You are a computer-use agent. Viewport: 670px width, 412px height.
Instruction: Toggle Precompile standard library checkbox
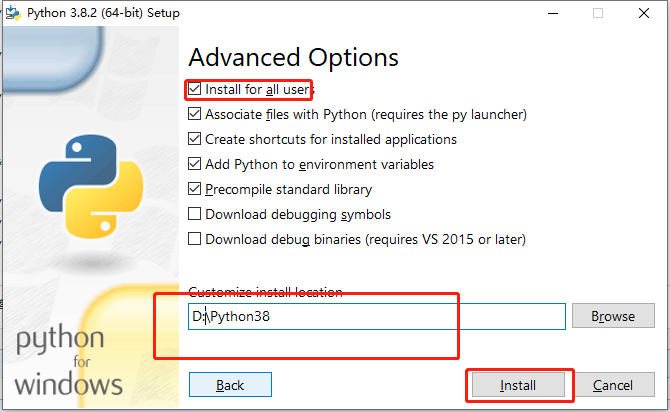(194, 189)
